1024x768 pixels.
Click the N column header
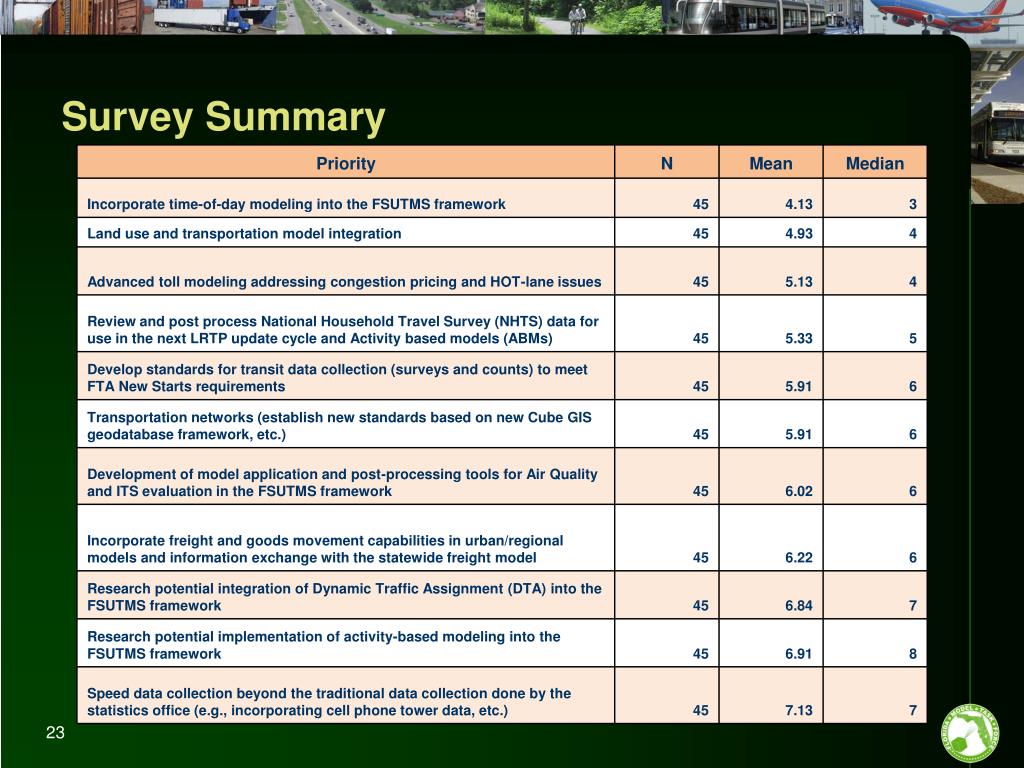pos(667,163)
